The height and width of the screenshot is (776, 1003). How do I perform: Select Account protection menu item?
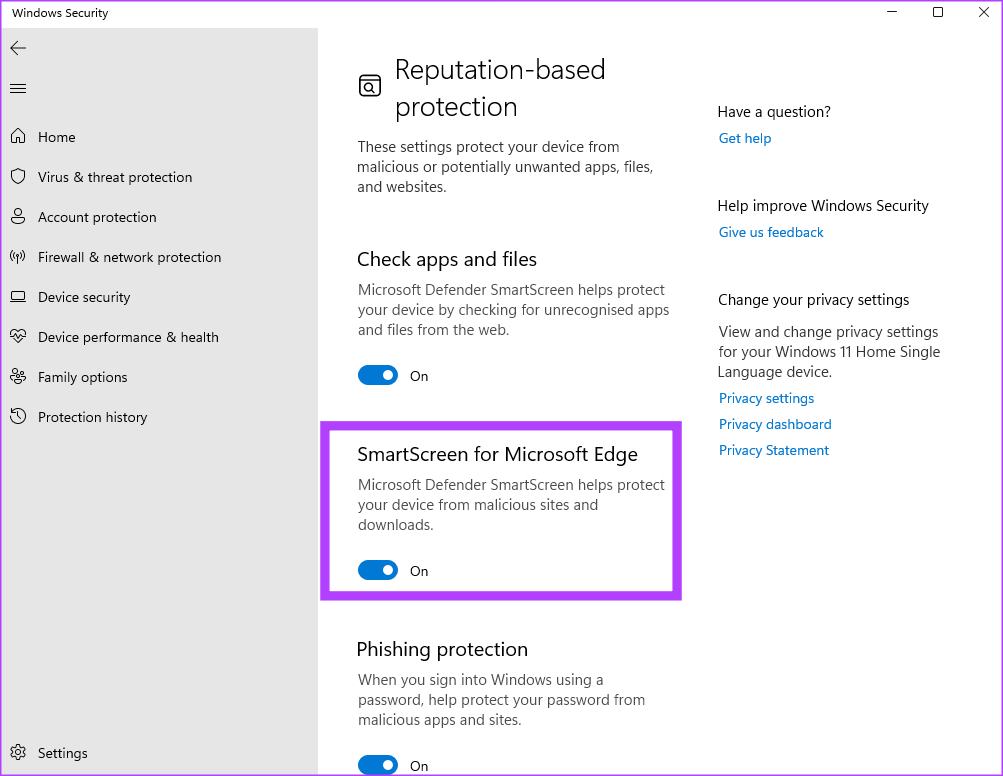(x=97, y=218)
